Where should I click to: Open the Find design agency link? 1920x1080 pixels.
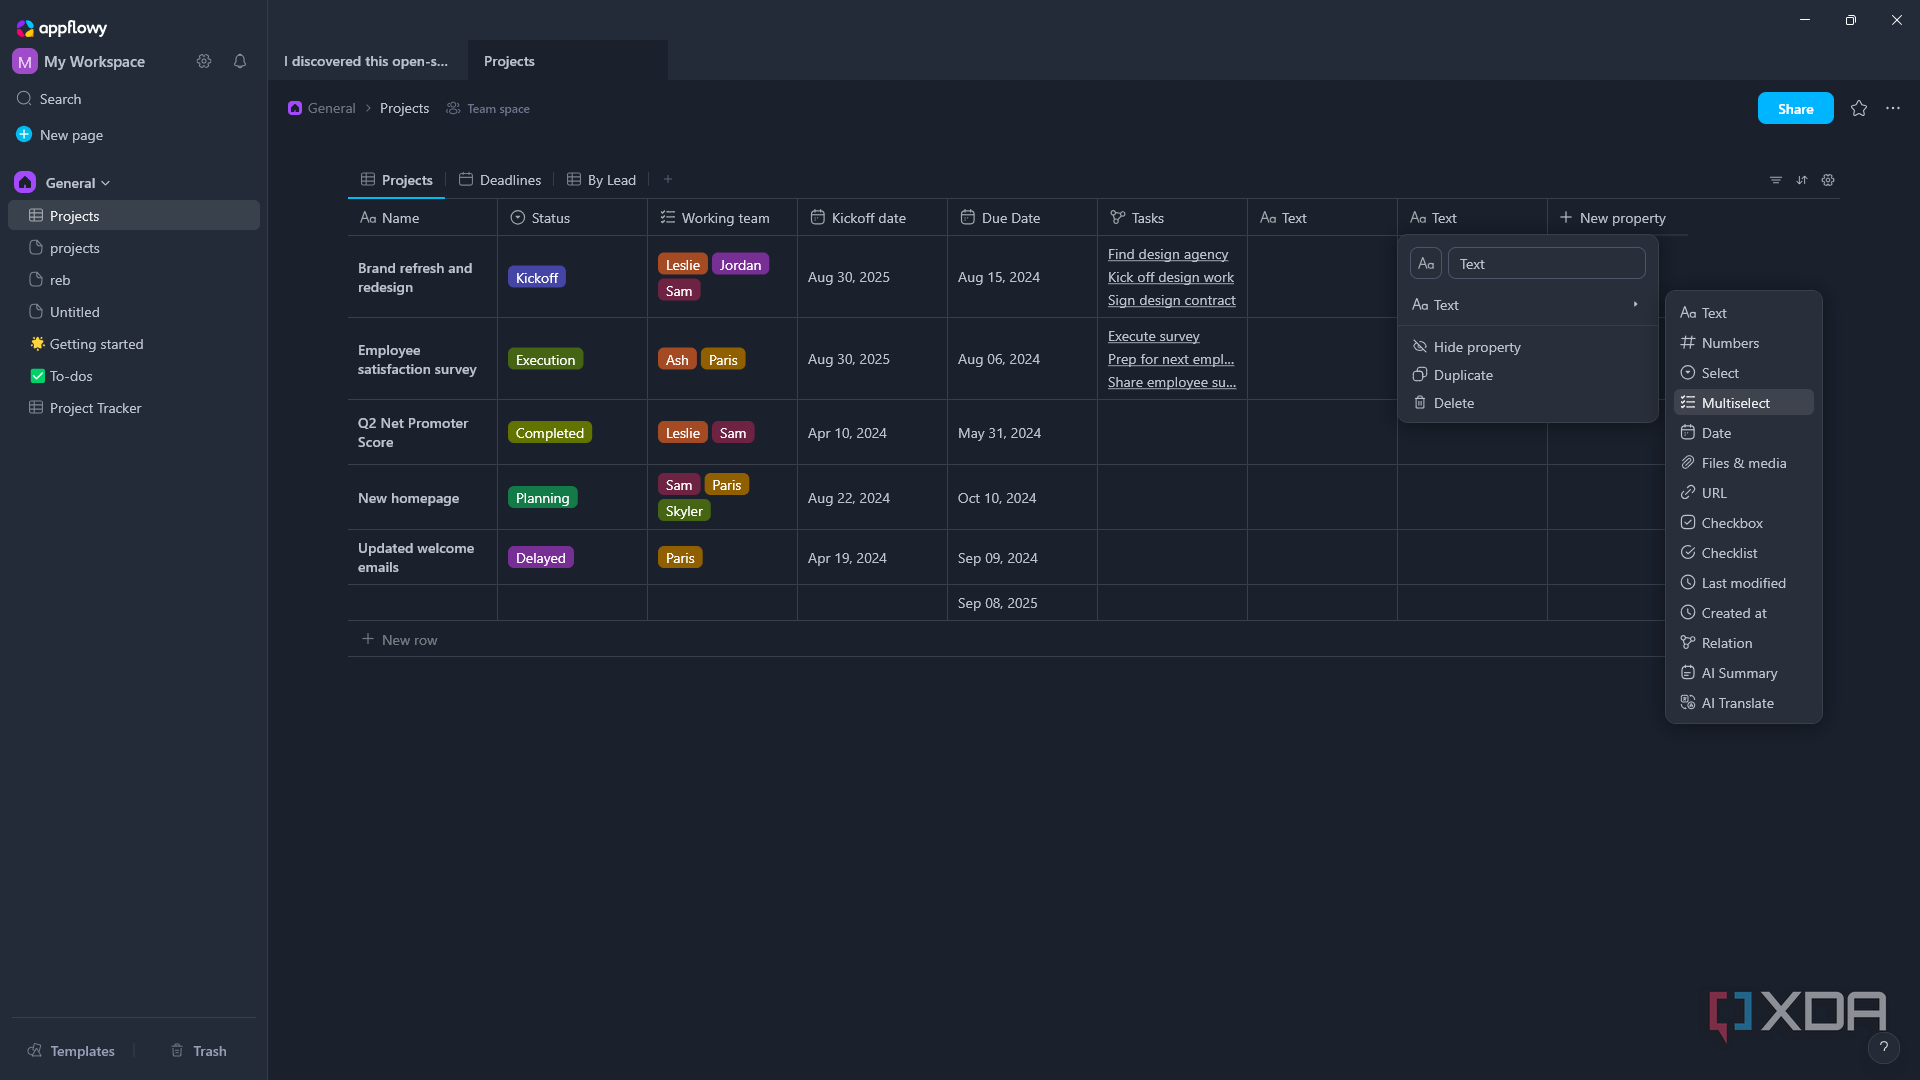coord(1167,254)
